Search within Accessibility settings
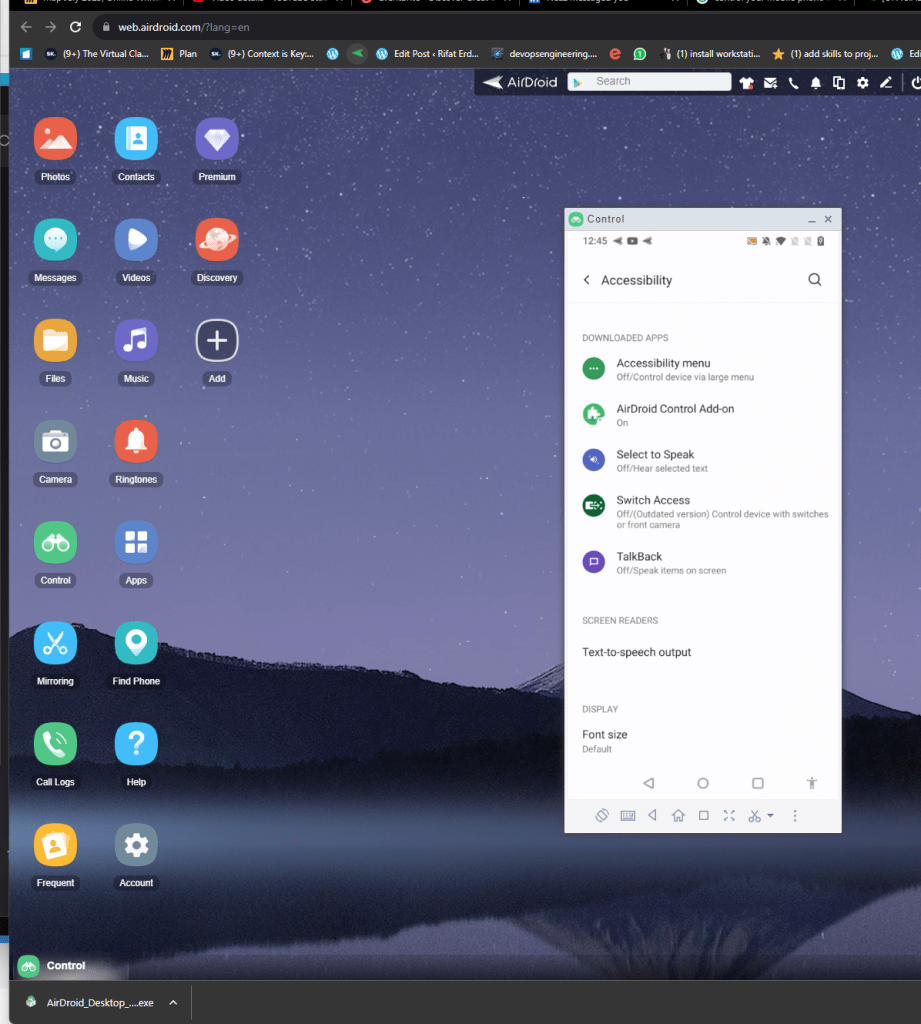 pyautogui.click(x=815, y=280)
